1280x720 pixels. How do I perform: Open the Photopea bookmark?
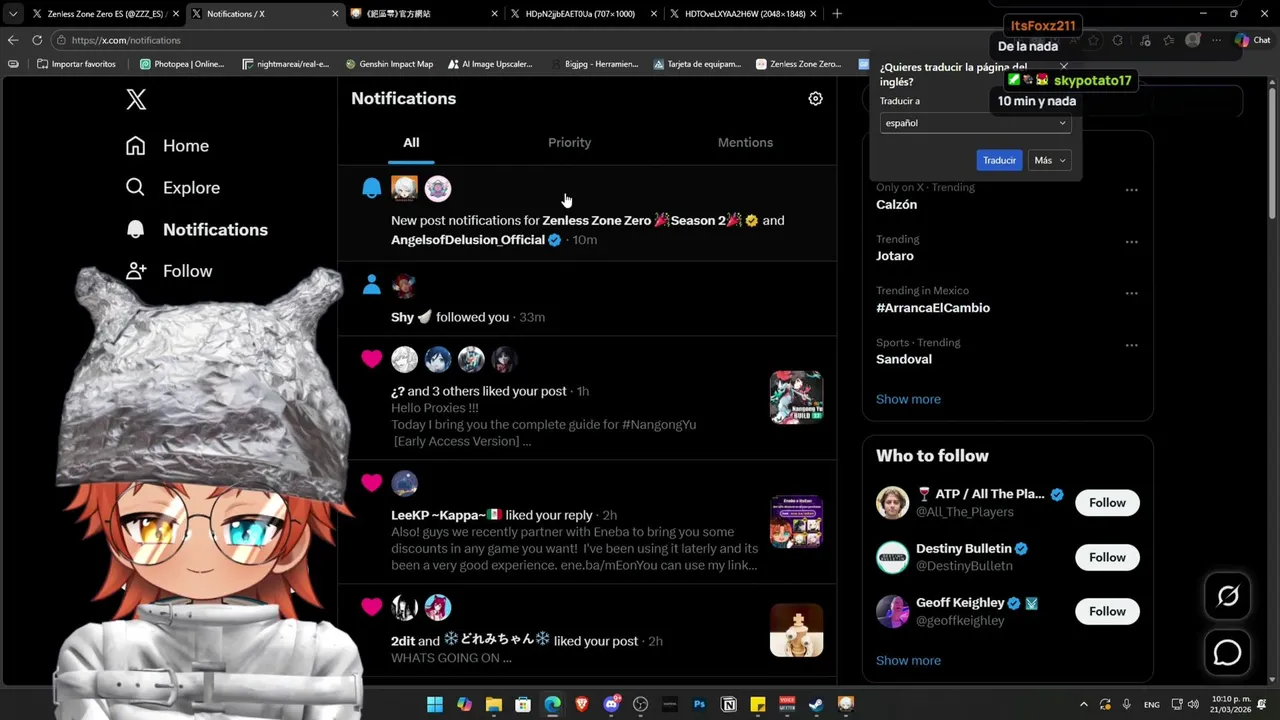[181, 64]
